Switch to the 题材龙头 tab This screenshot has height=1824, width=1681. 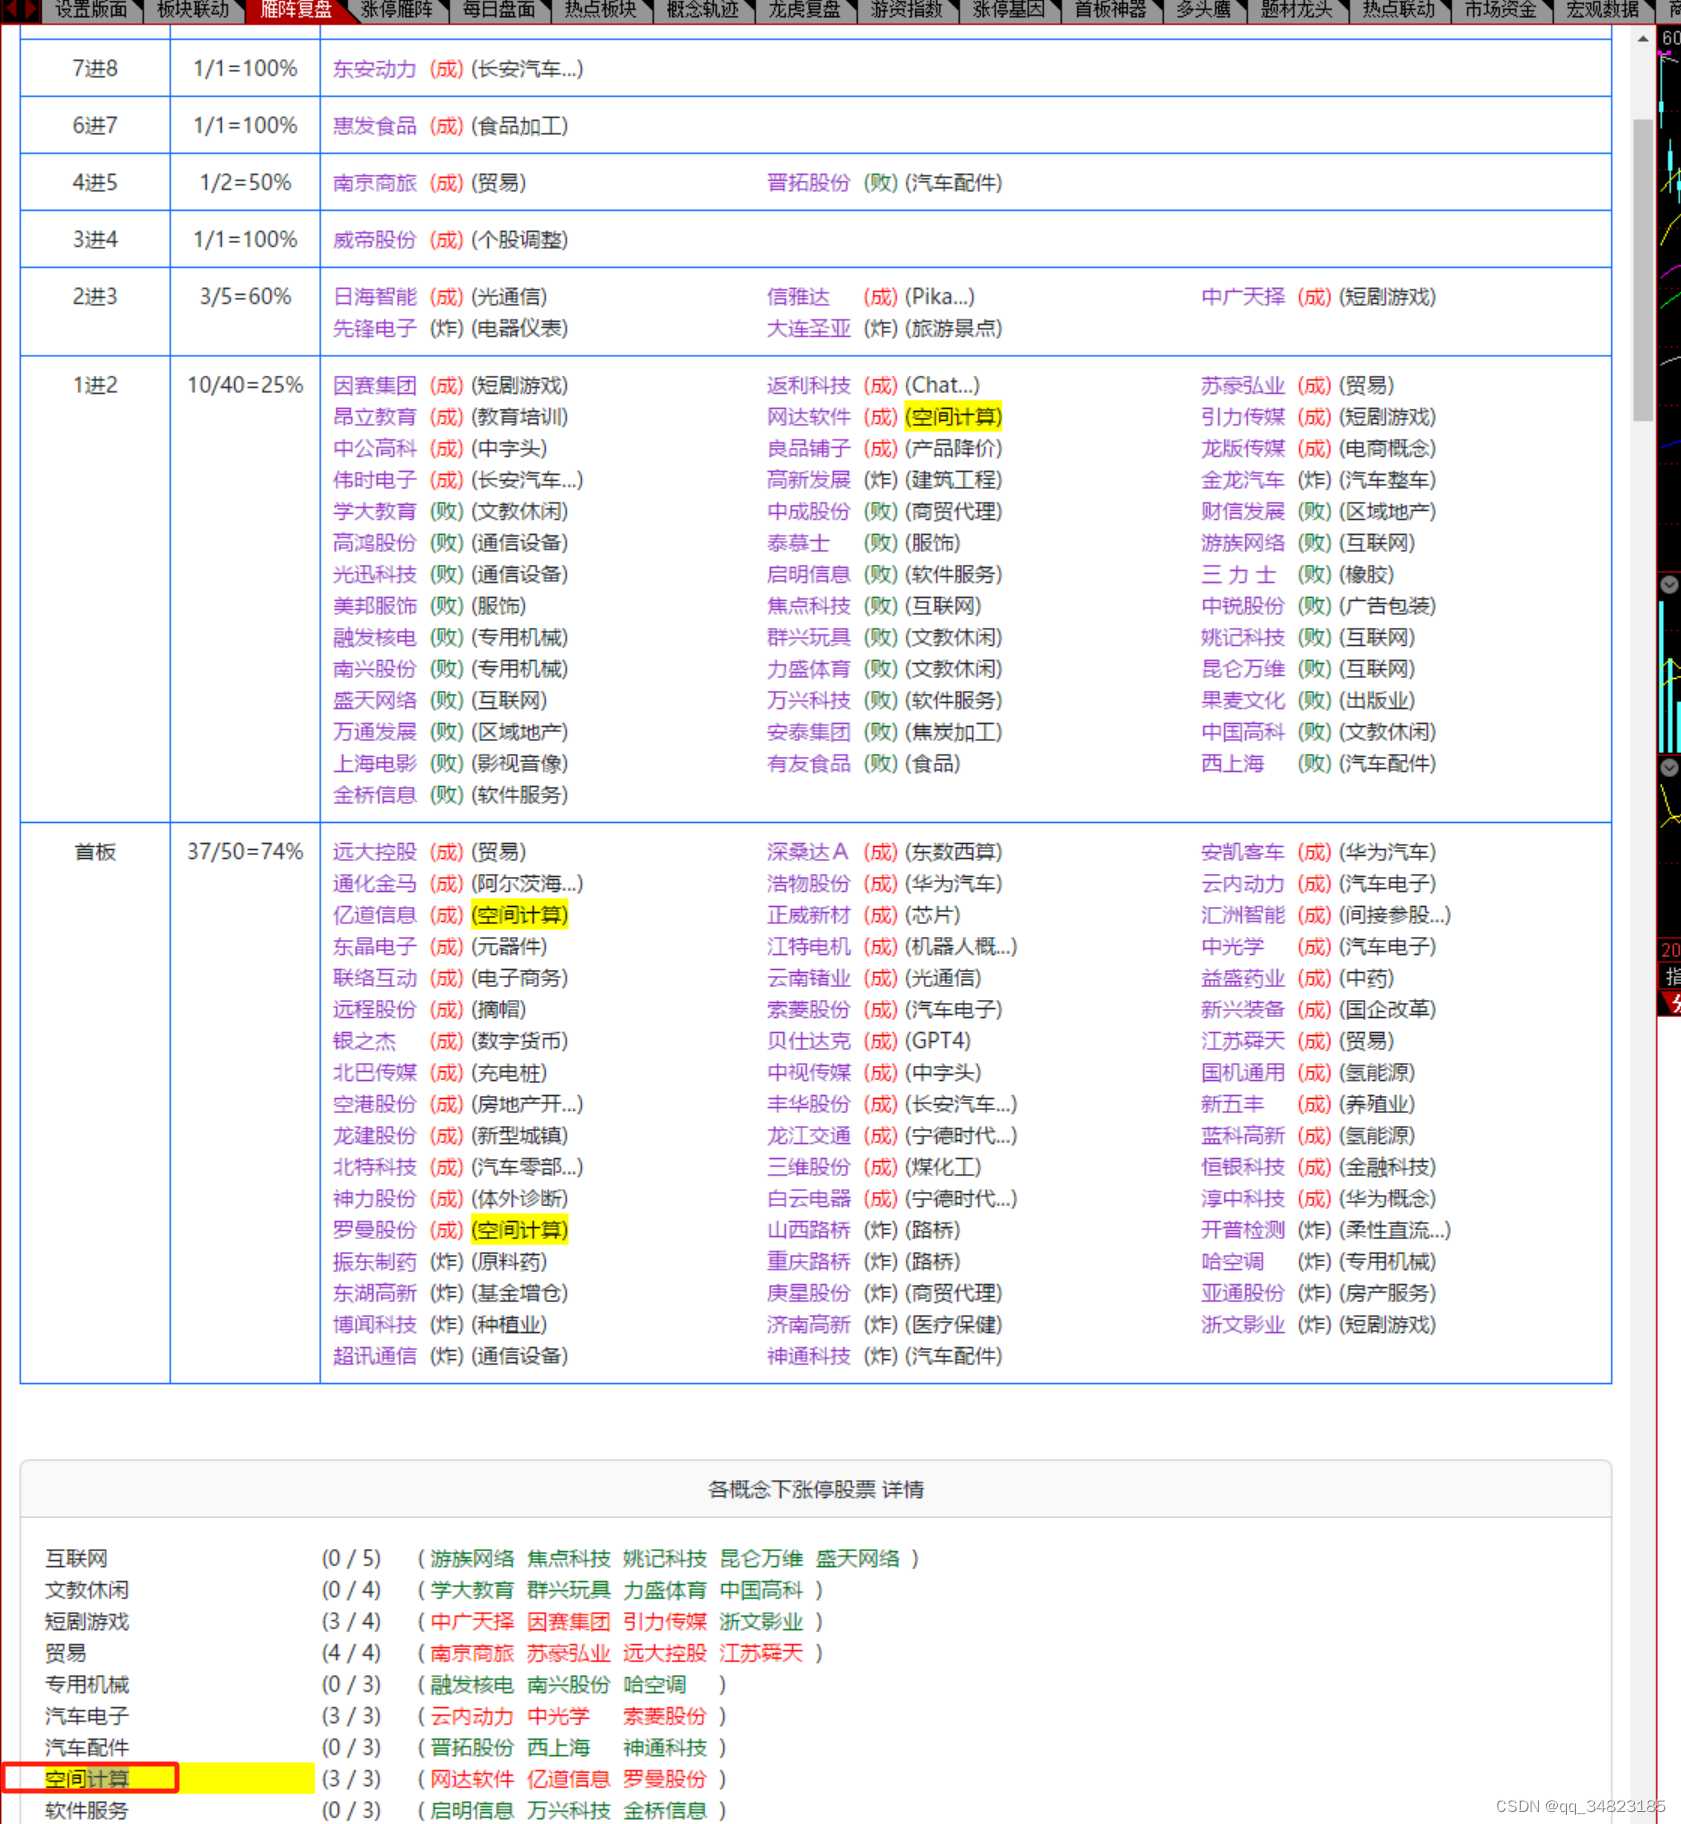(x=1296, y=10)
